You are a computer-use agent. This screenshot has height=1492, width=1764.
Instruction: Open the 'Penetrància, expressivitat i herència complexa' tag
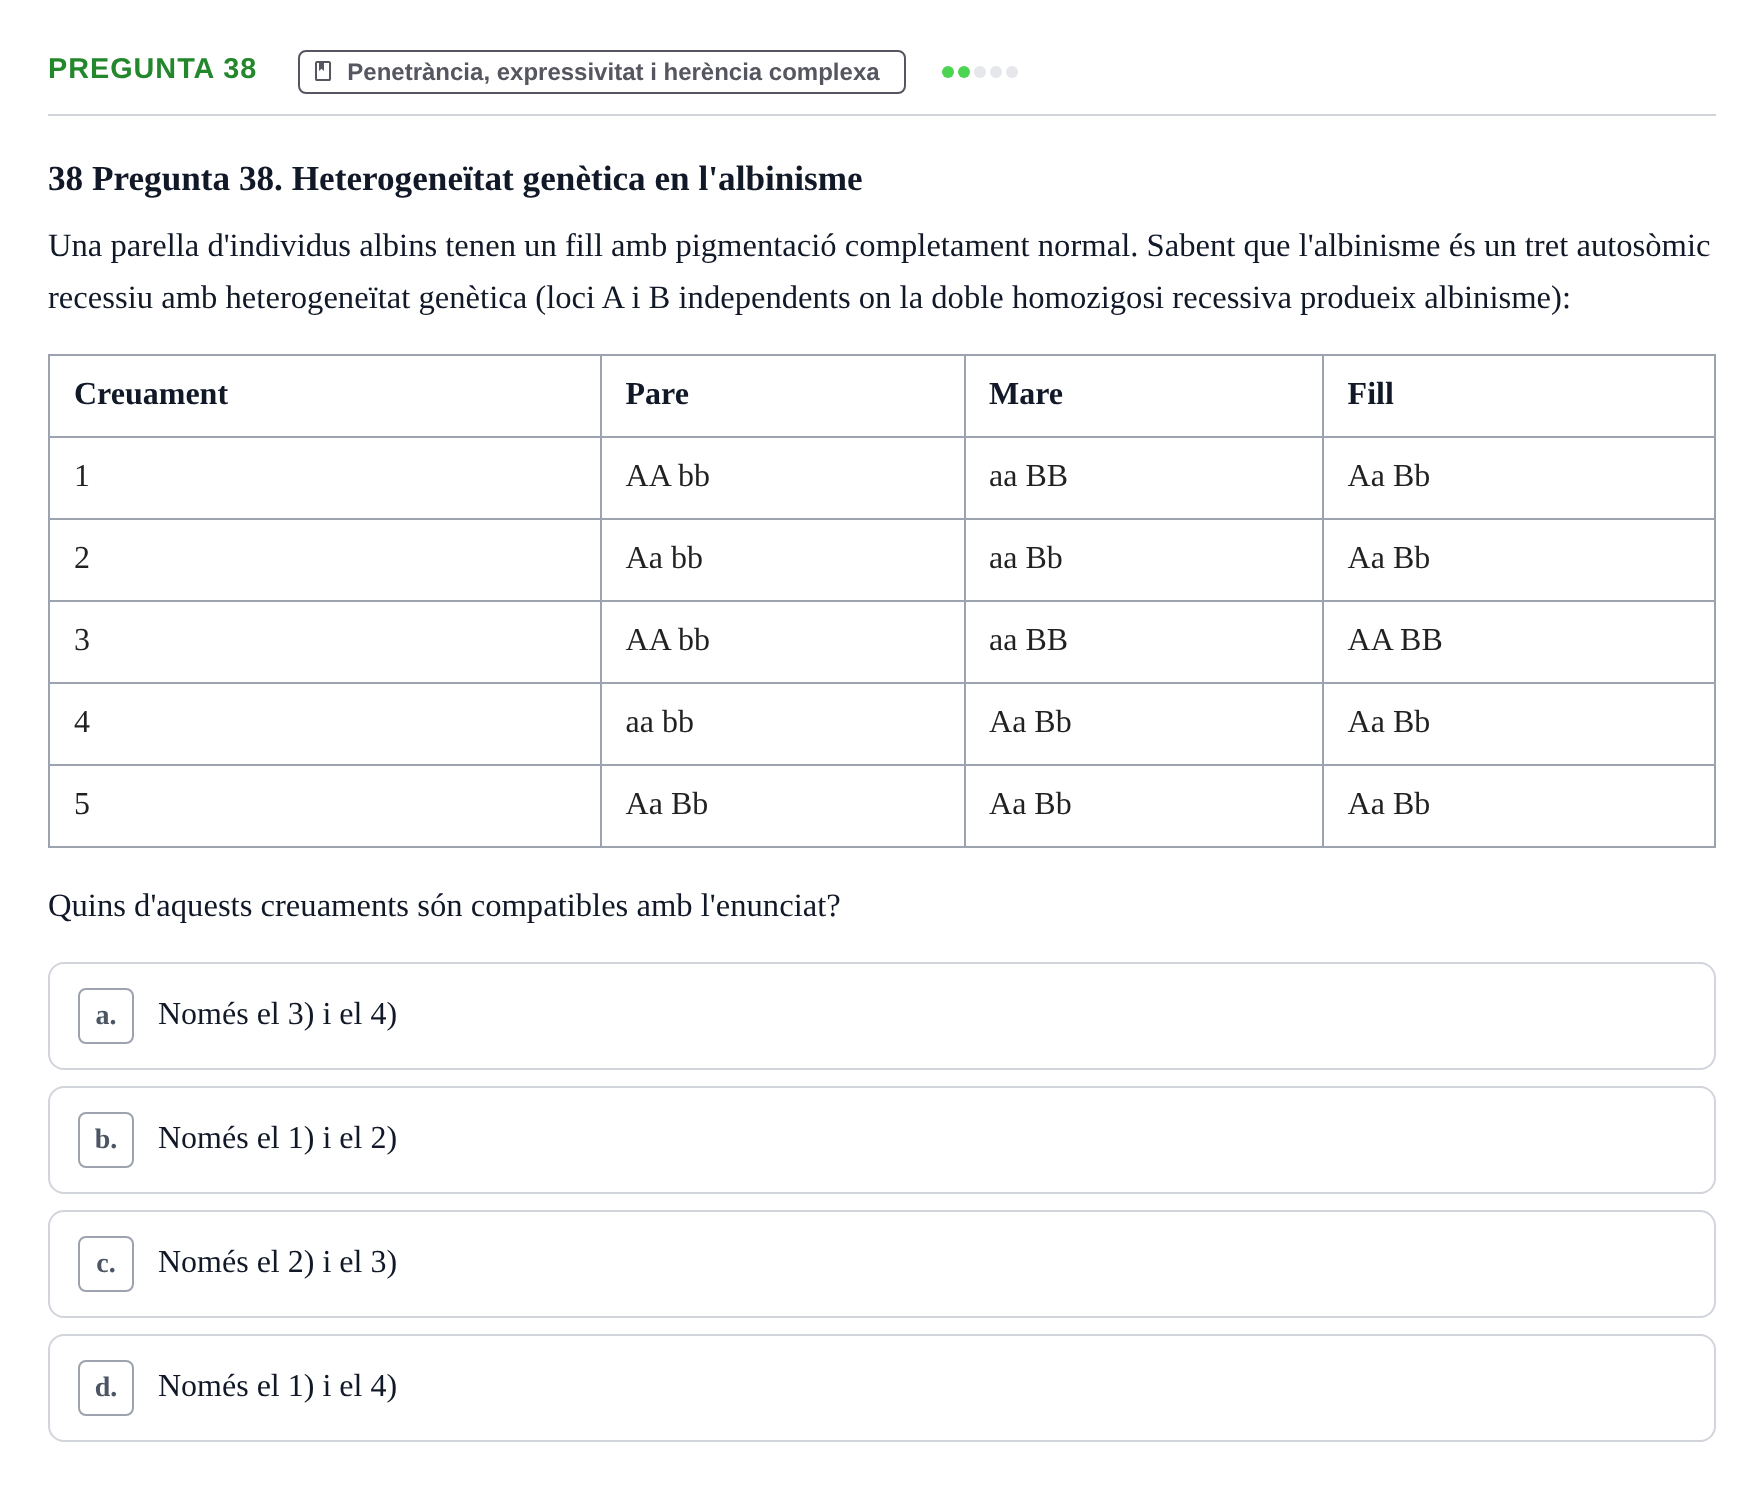(x=602, y=72)
